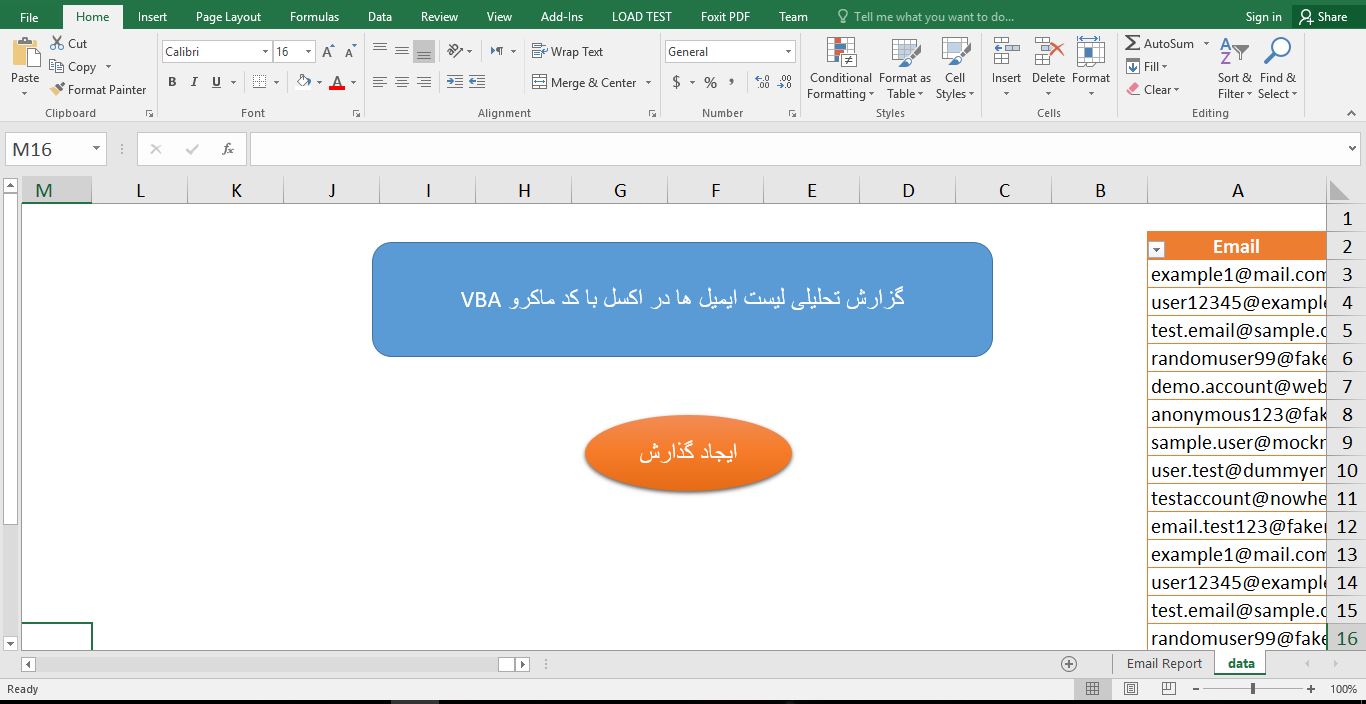Toggle Bold formatting
The image size is (1366, 704).
click(x=172, y=82)
